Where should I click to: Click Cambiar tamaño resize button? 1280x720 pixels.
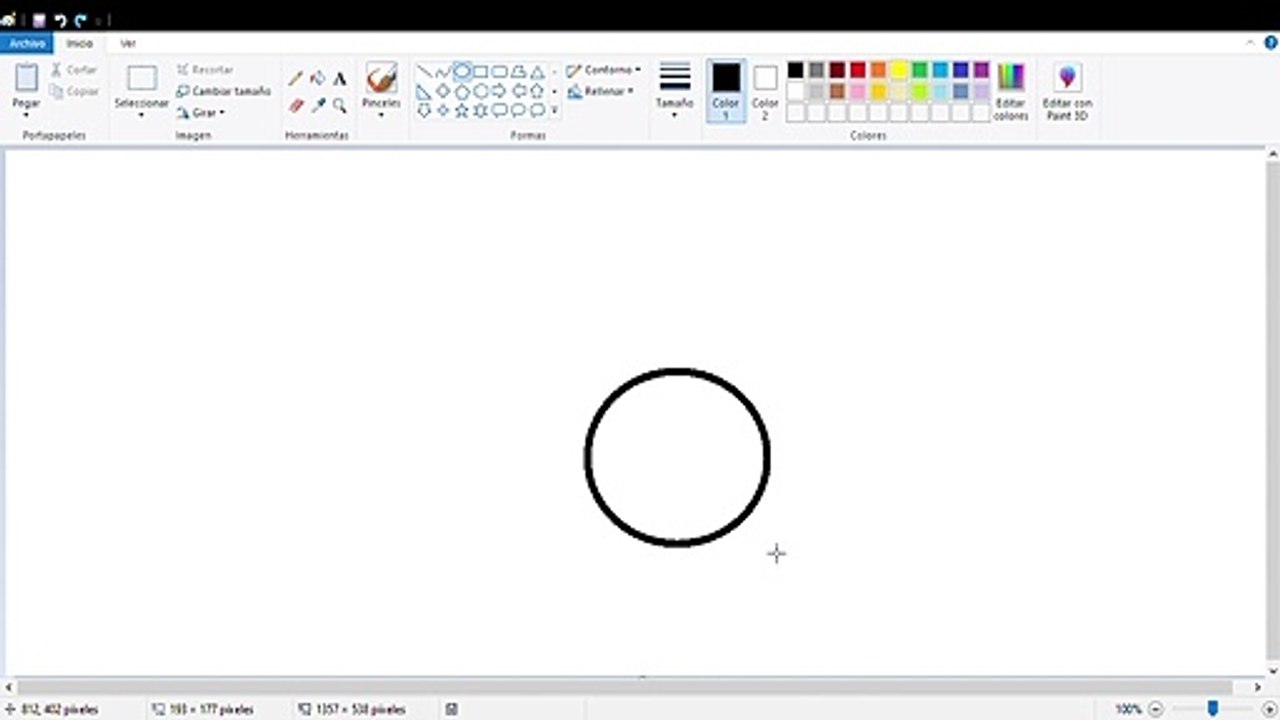point(223,91)
